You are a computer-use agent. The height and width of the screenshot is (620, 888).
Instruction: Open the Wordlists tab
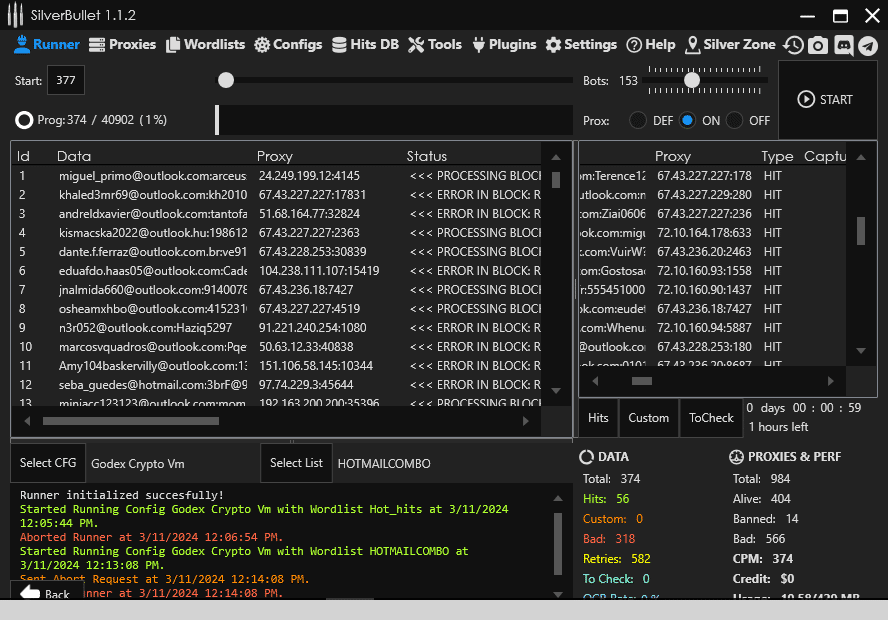(205, 45)
